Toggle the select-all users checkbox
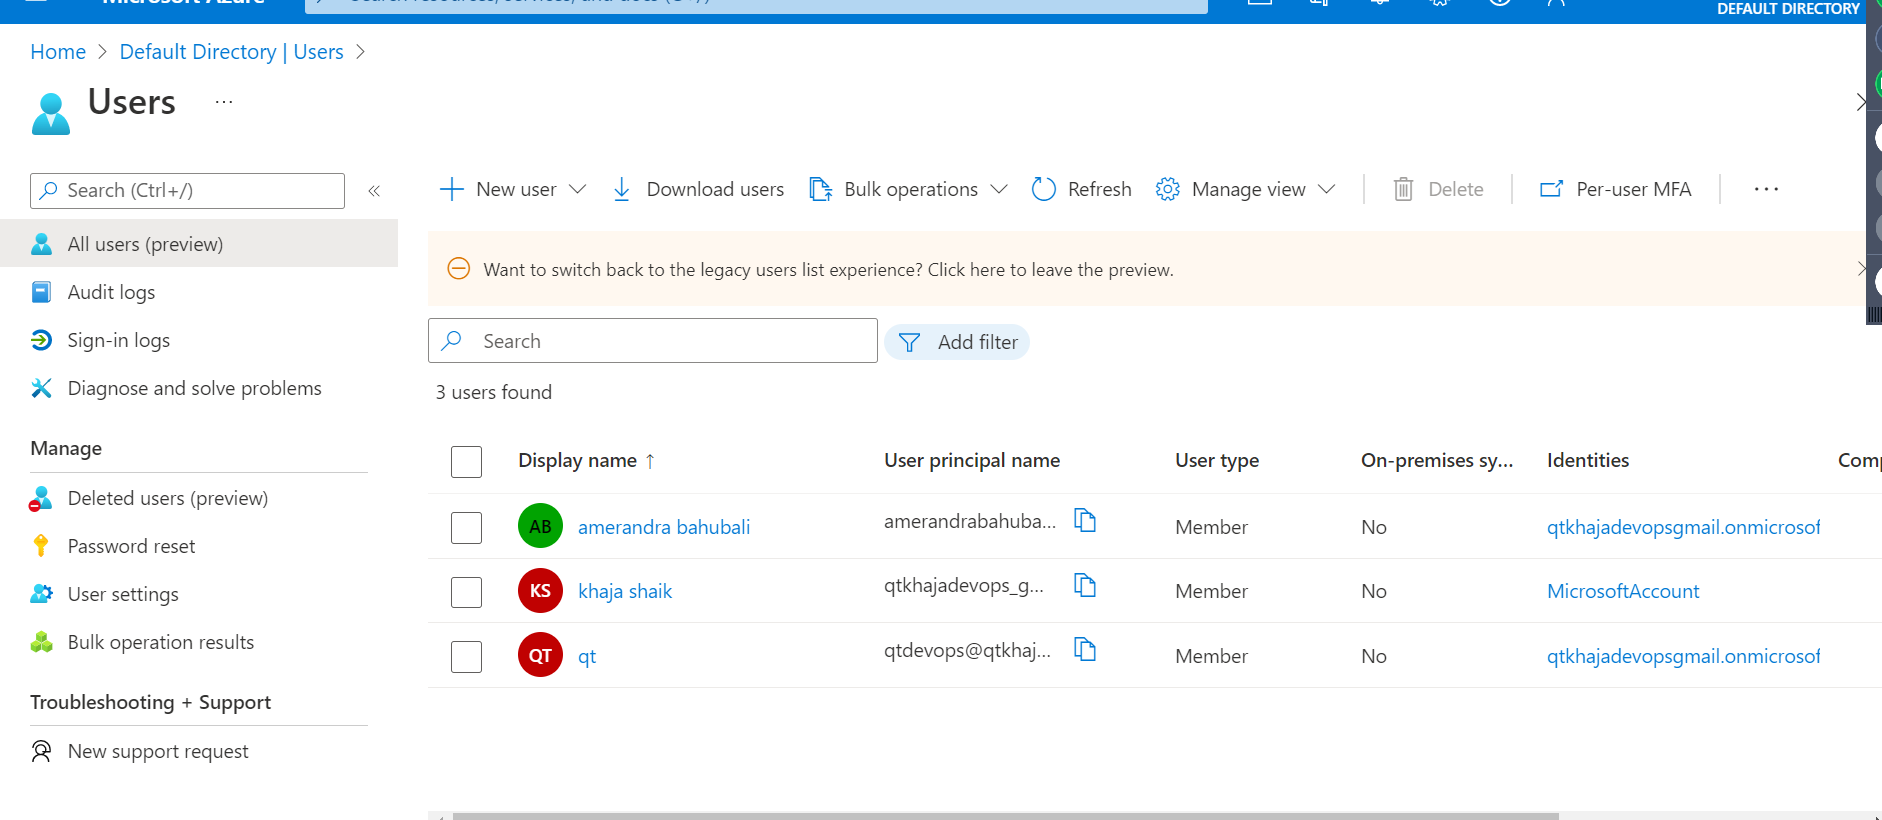 (466, 462)
